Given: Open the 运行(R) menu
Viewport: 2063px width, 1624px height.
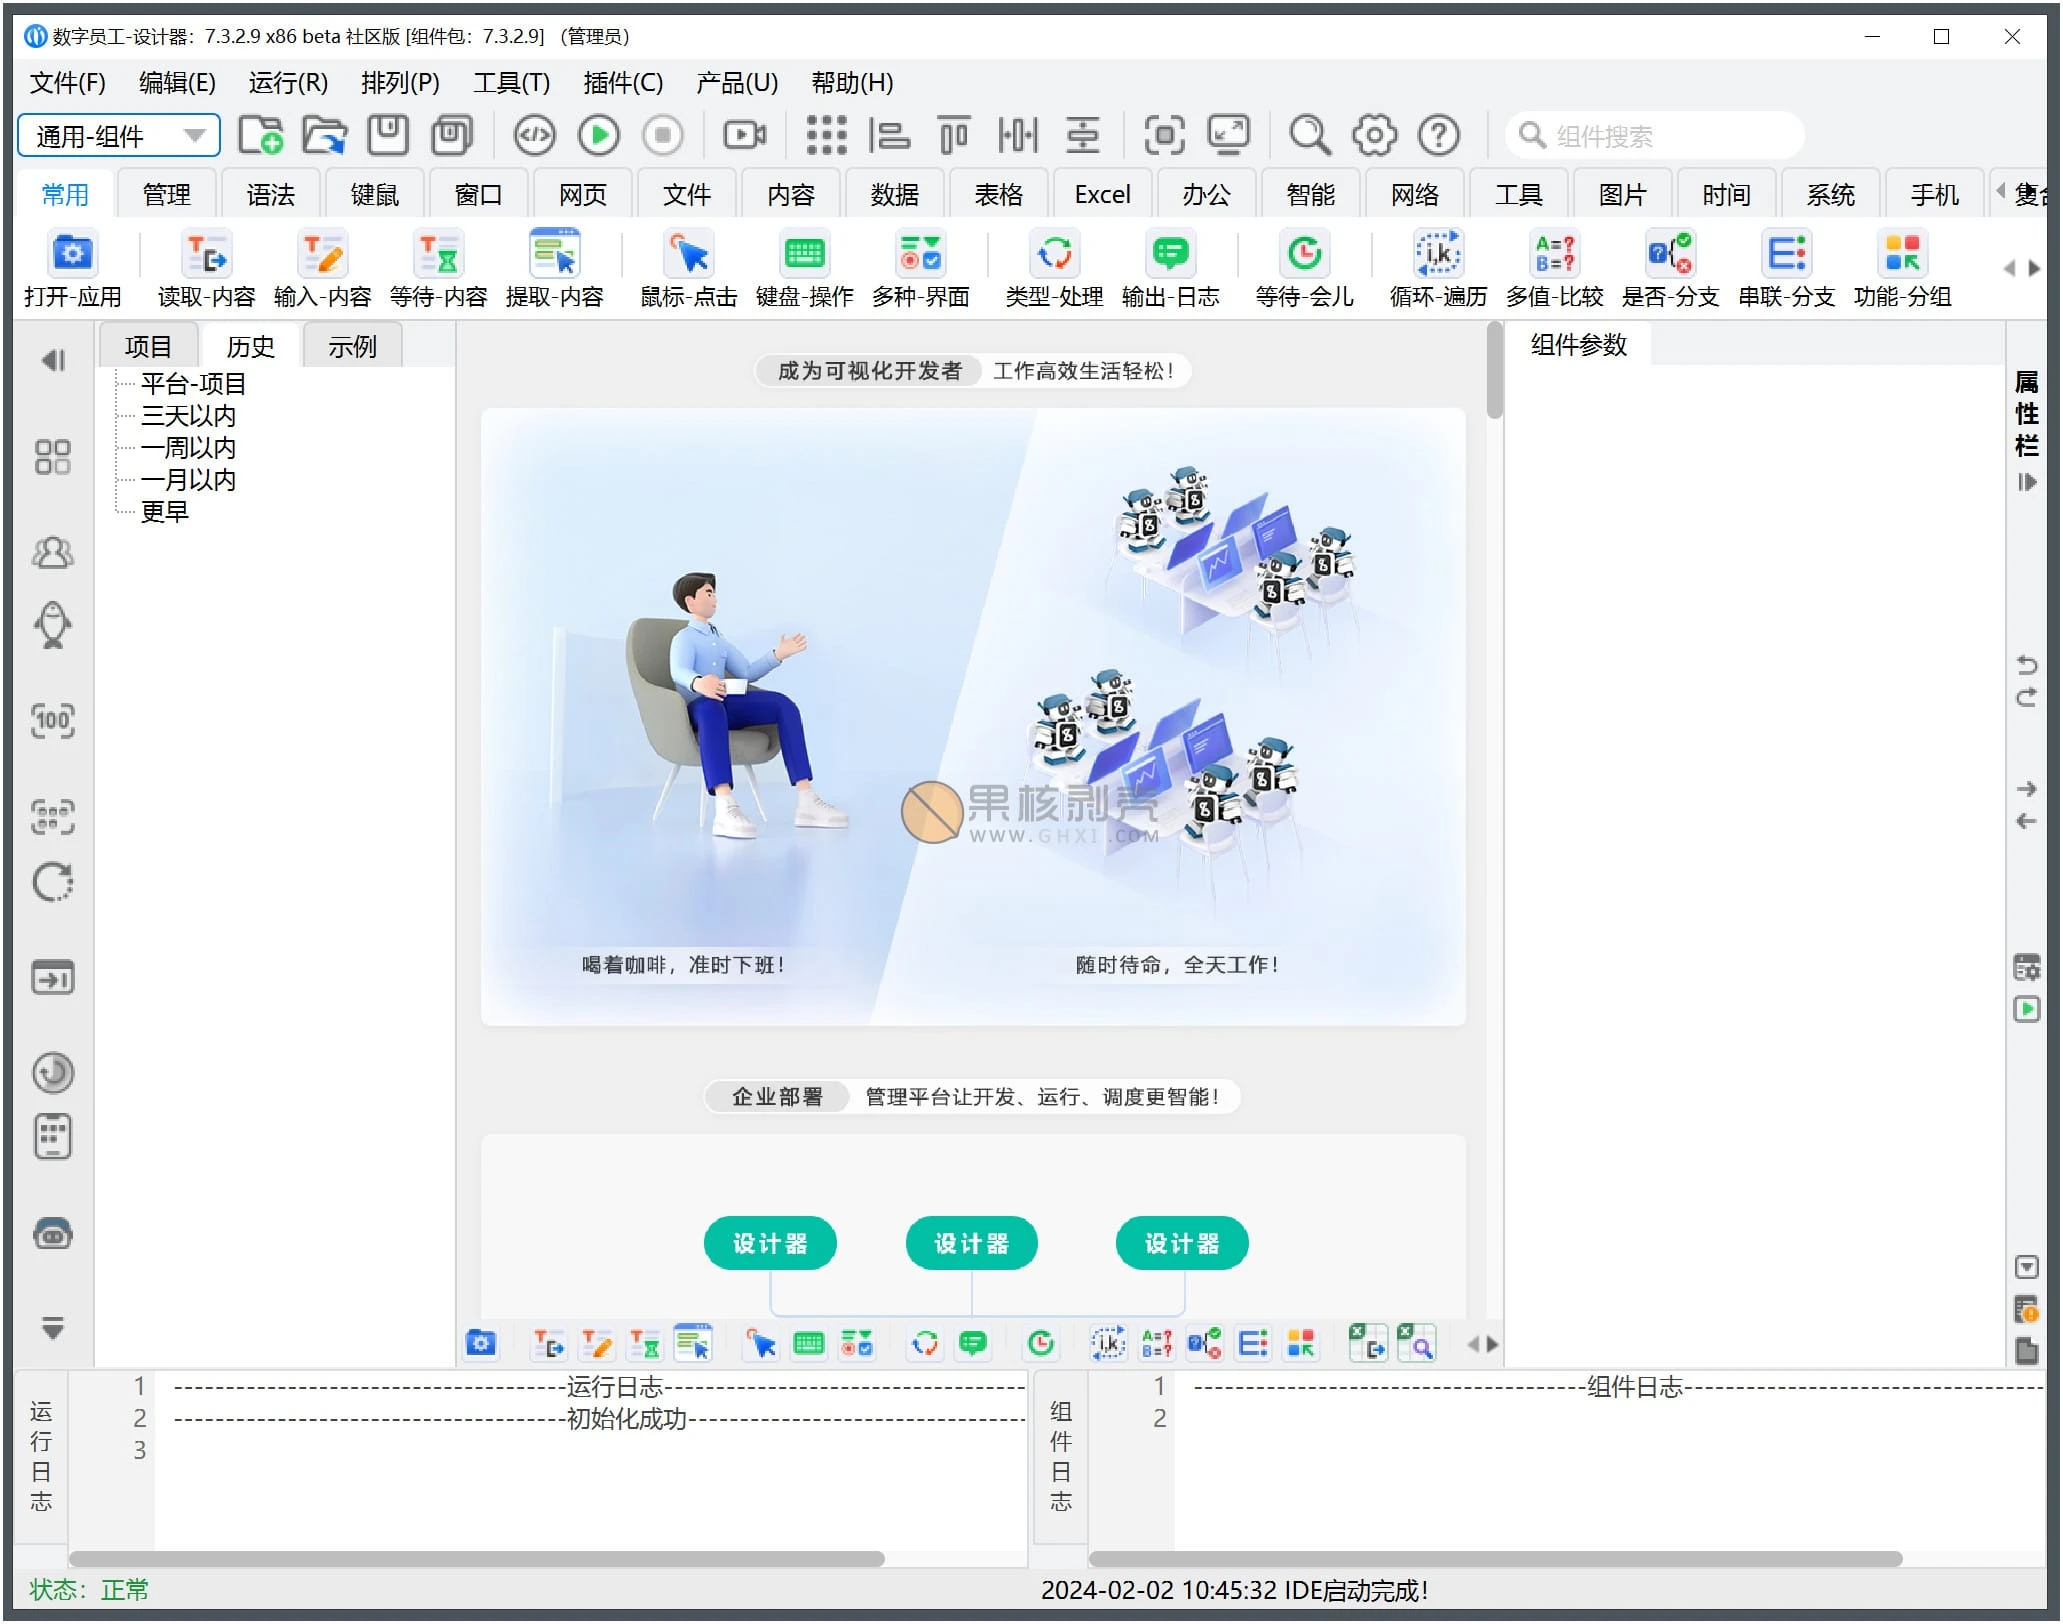Looking at the screenshot, I should click(288, 83).
